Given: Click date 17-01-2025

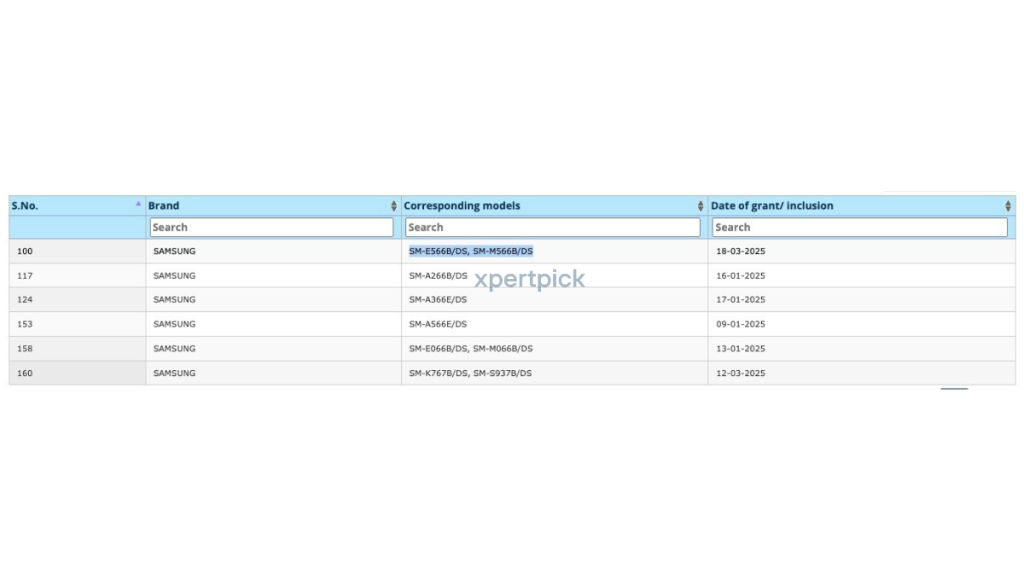Looking at the screenshot, I should [741, 300].
